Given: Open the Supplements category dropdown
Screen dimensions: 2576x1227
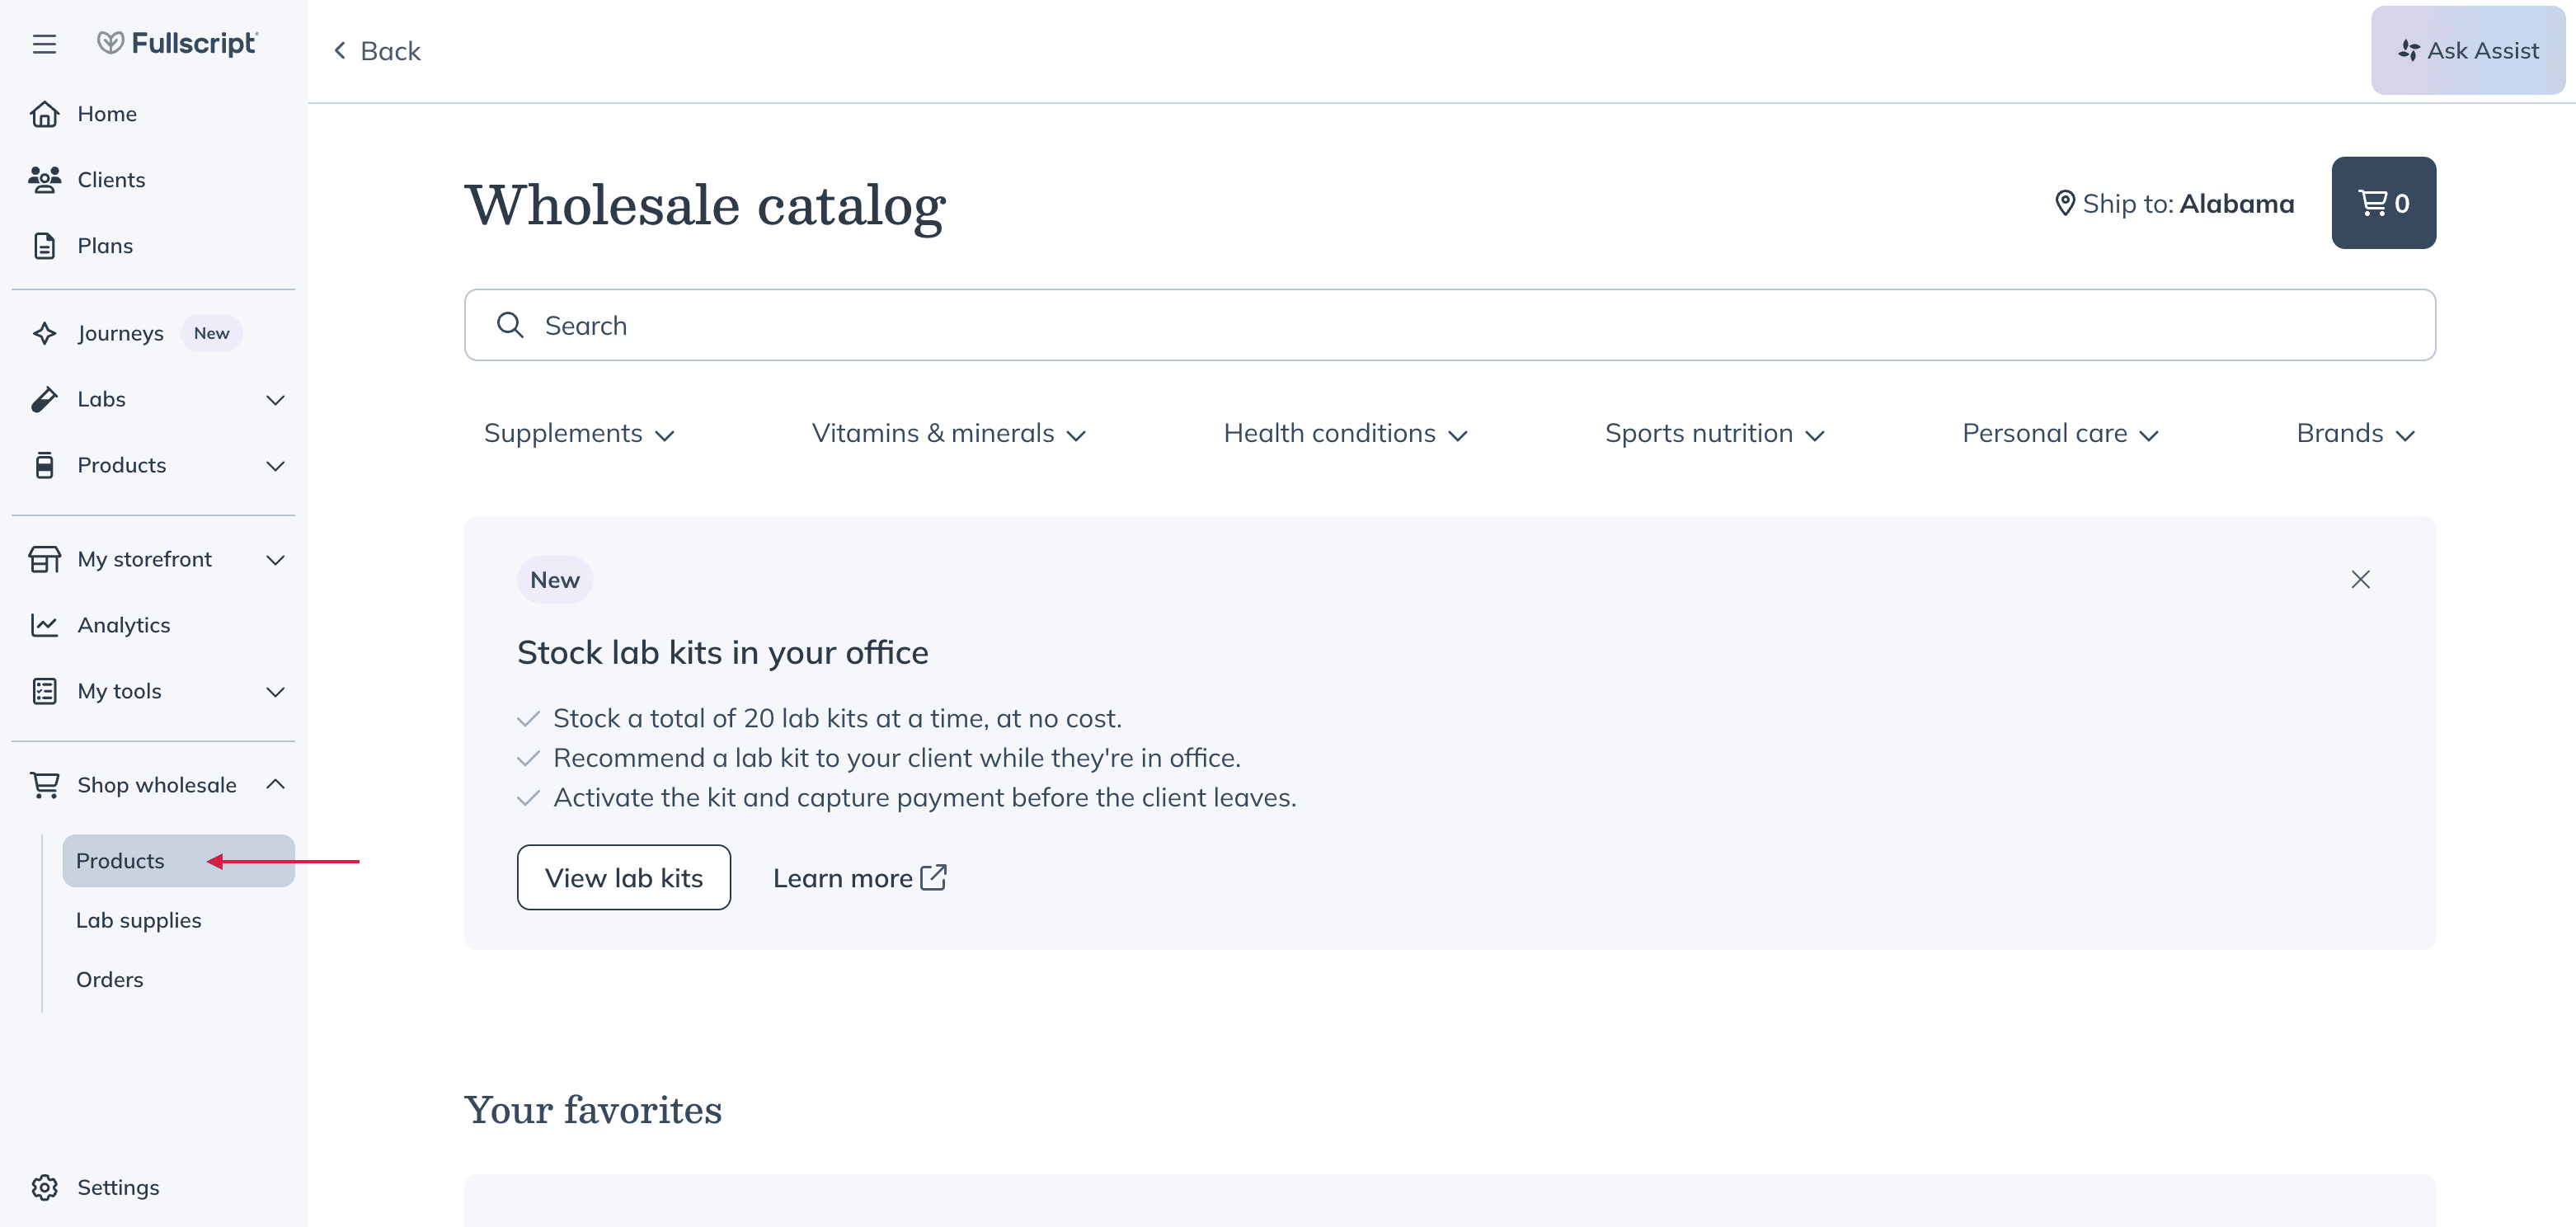Looking at the screenshot, I should [580, 433].
